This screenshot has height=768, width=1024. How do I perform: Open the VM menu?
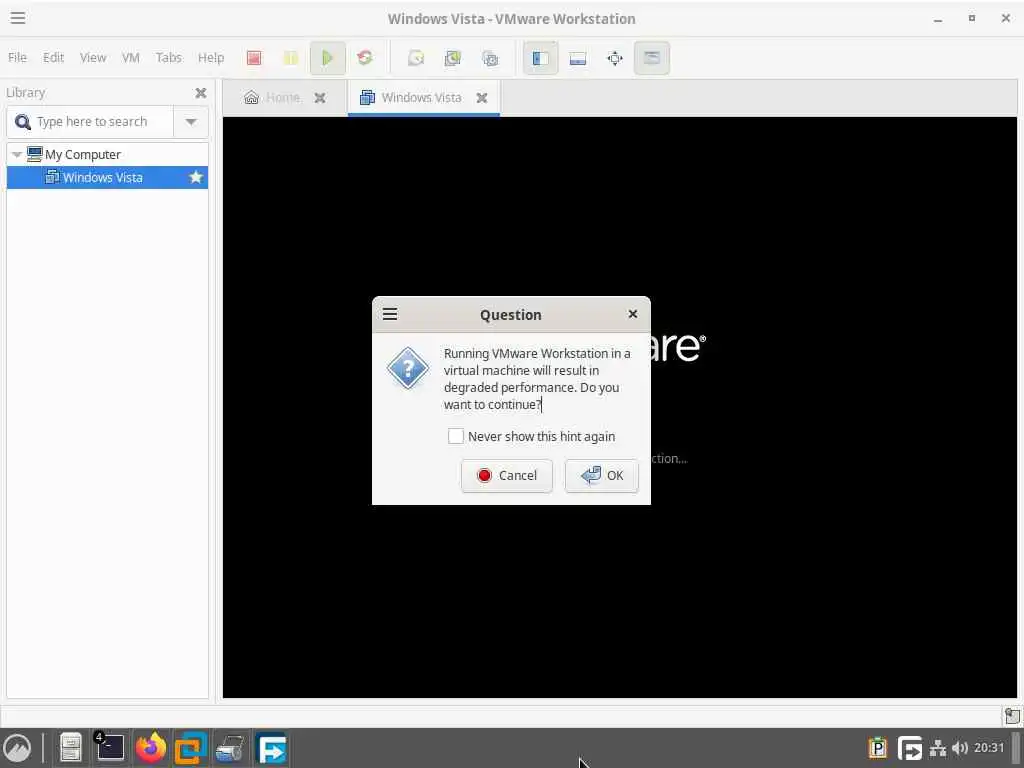[131, 57]
